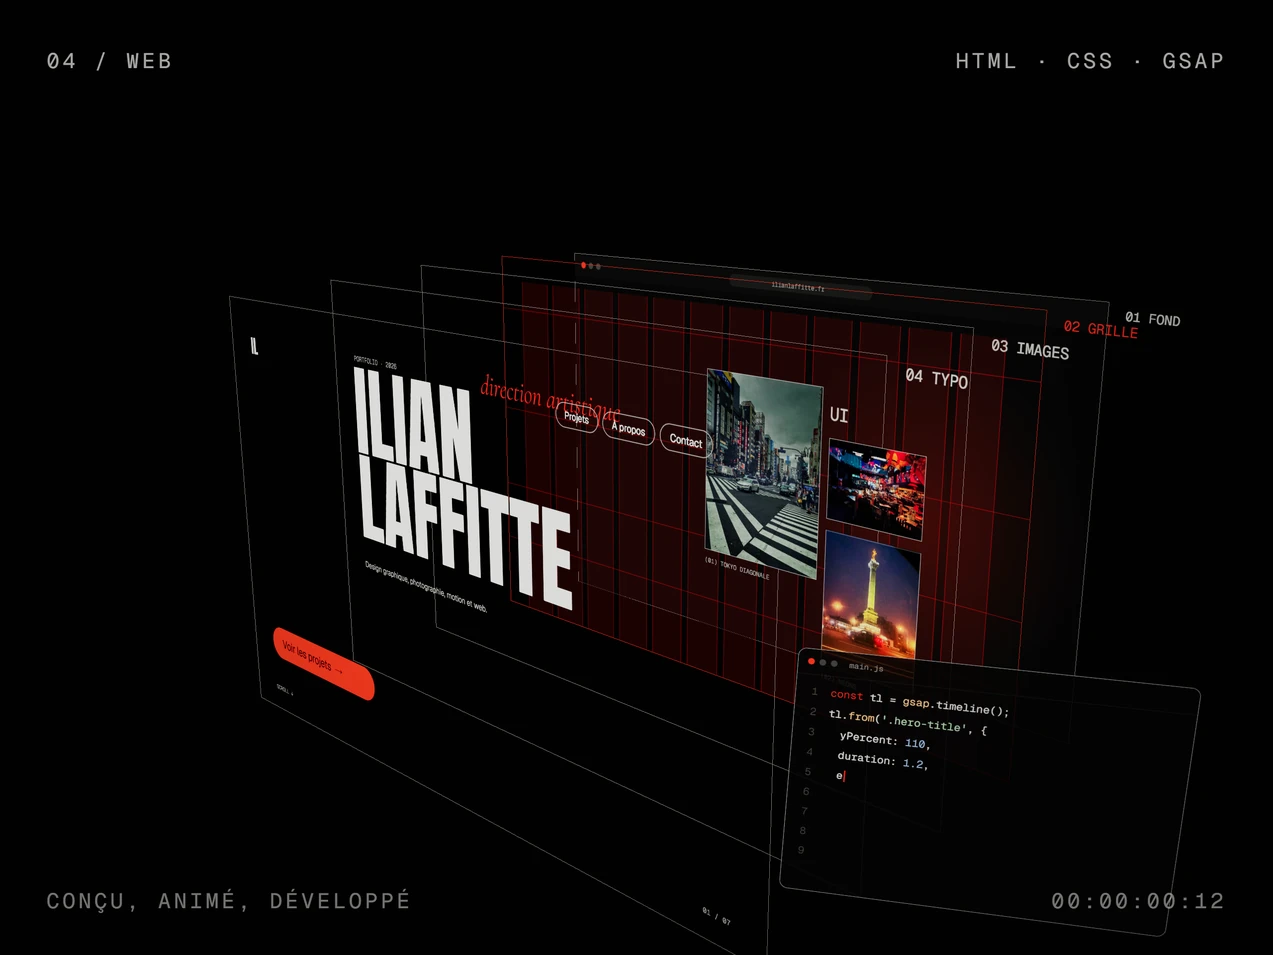Select the red 02 GRILLE layer label
This screenshot has width=1273, height=955.
(1101, 329)
